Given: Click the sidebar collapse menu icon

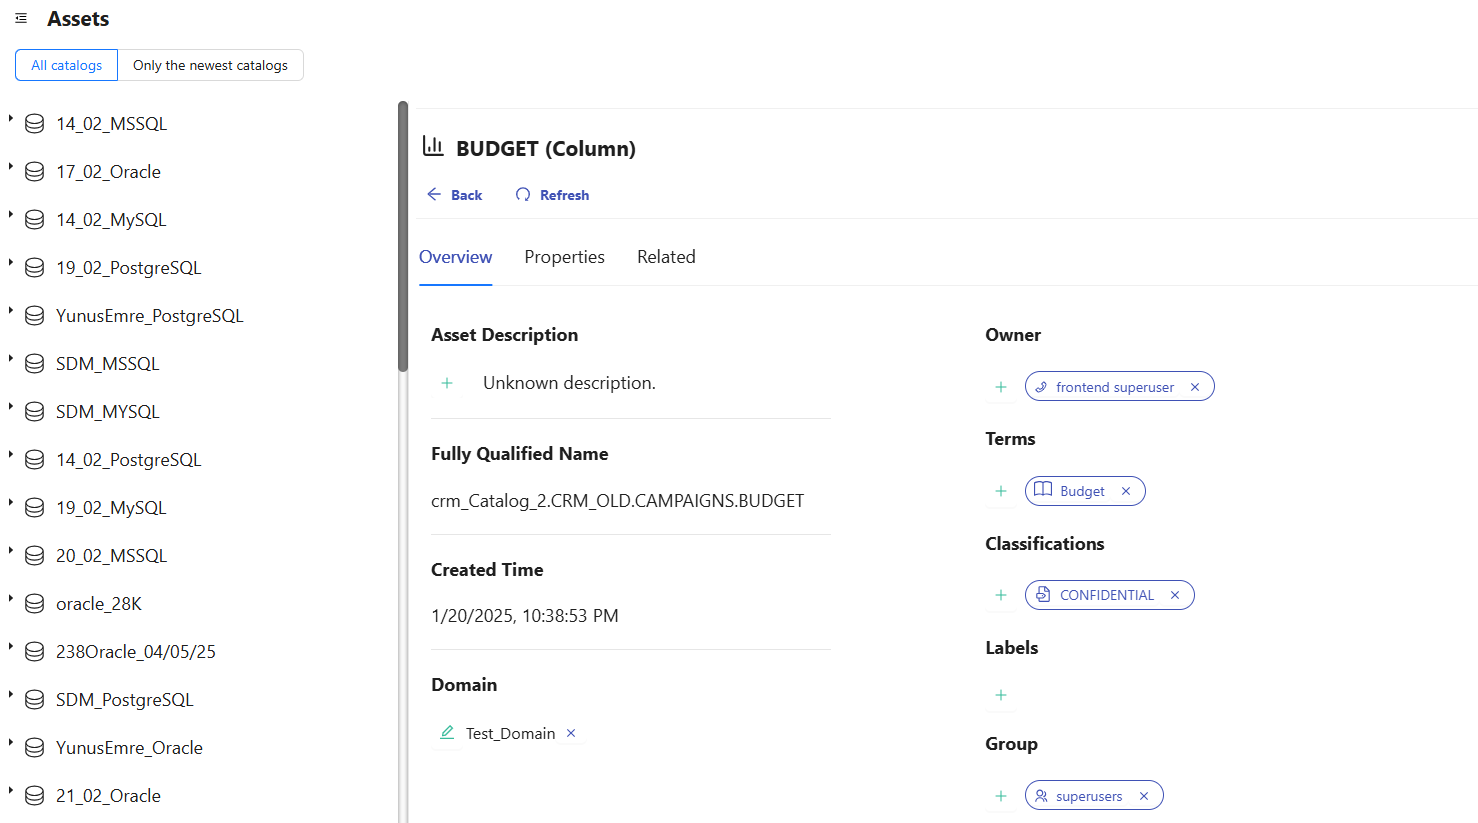Looking at the screenshot, I should (x=21, y=19).
